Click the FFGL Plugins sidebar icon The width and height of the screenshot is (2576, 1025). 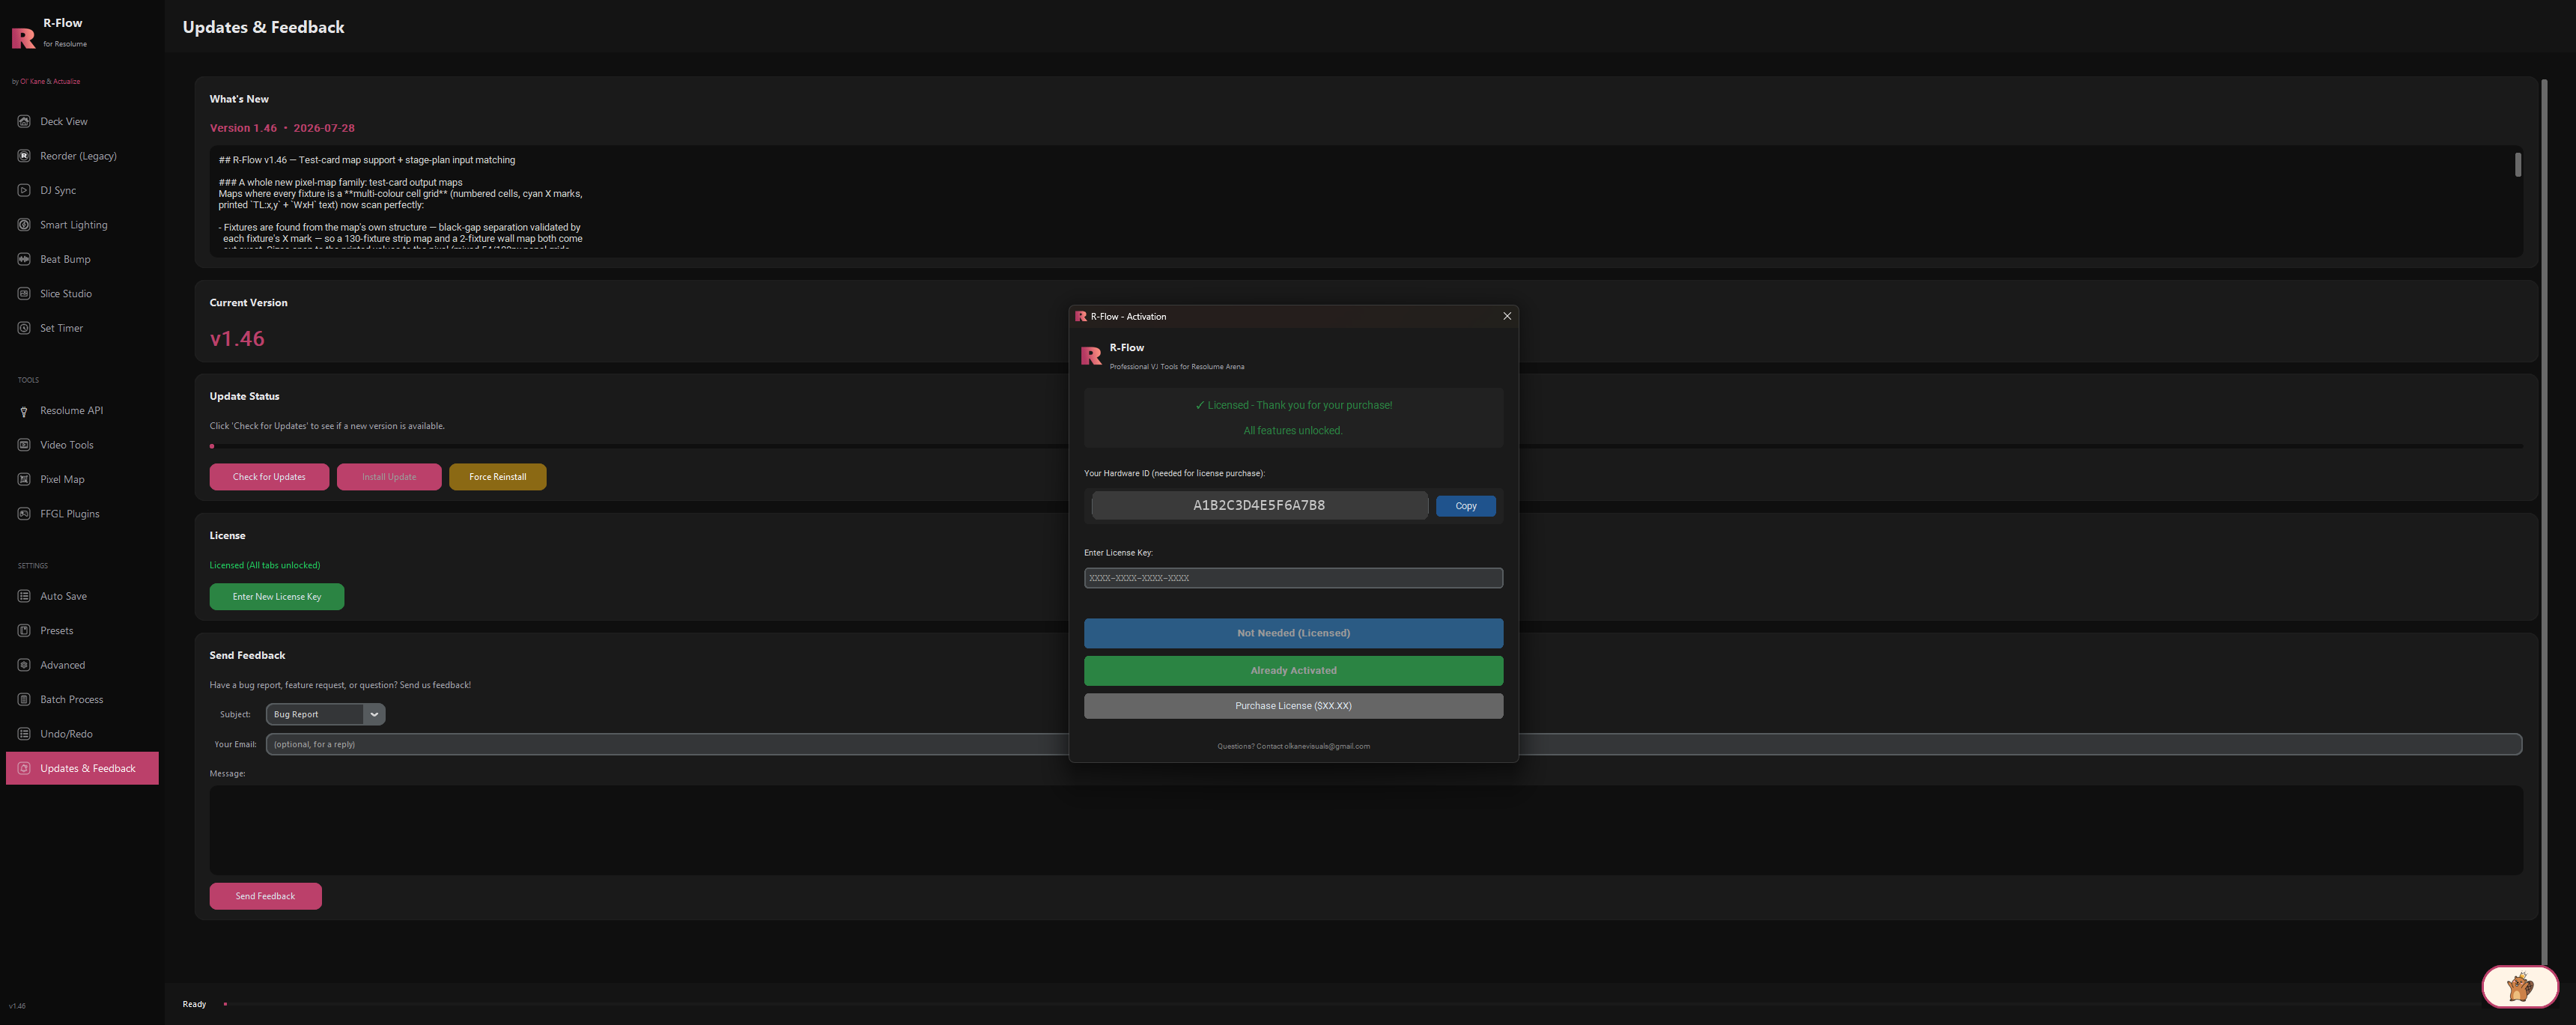point(24,514)
